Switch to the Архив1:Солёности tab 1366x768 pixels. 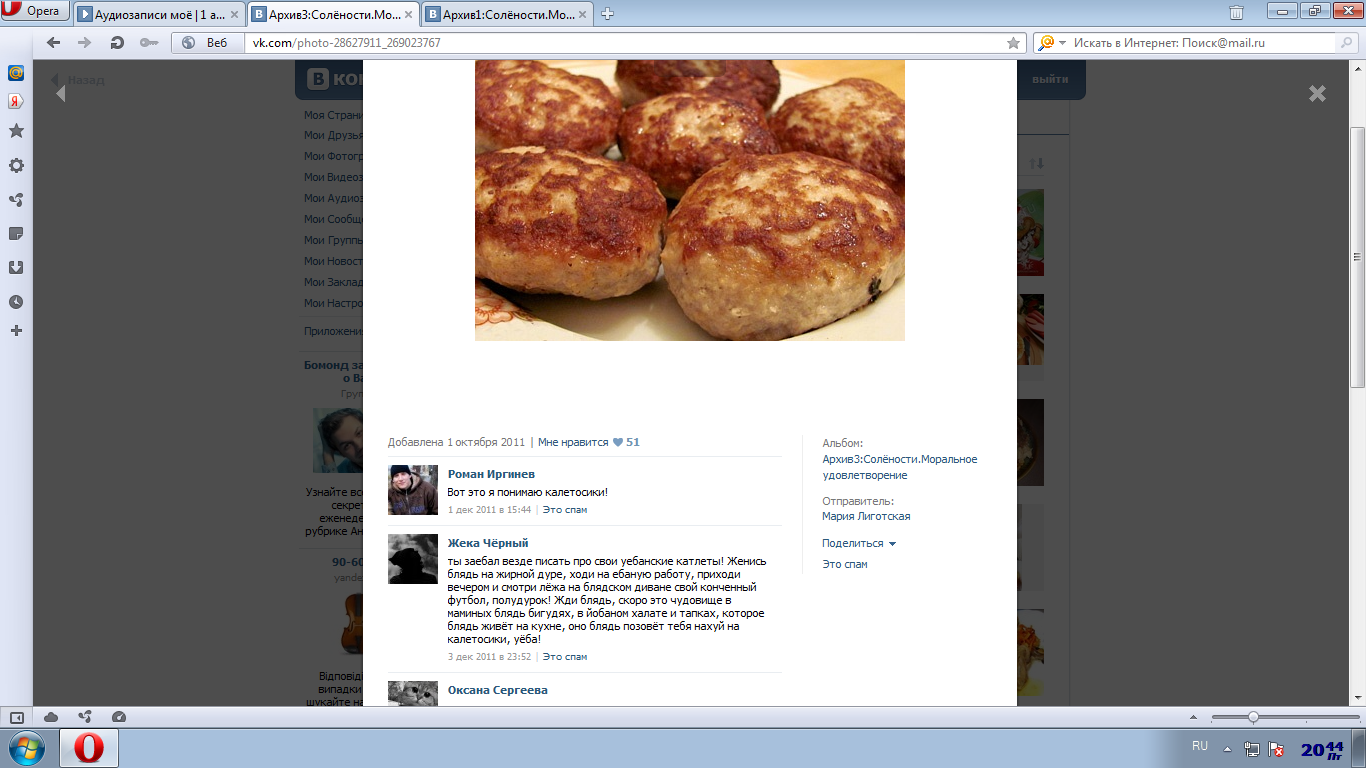click(x=507, y=14)
